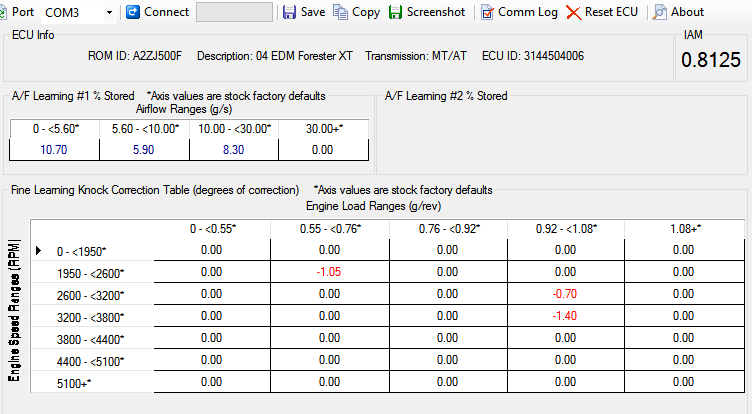752x414 pixels.
Task: Click ECU ID: 3144504006 text
Action: coord(533,56)
